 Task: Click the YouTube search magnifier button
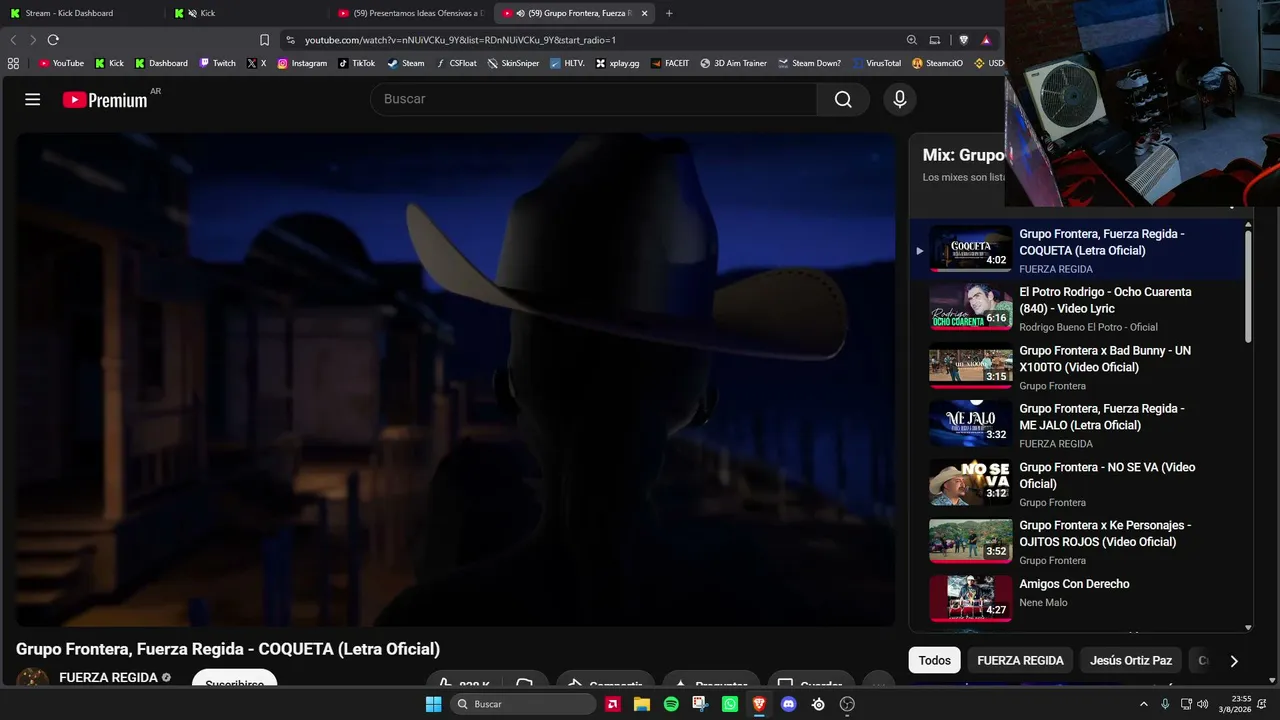coord(843,99)
